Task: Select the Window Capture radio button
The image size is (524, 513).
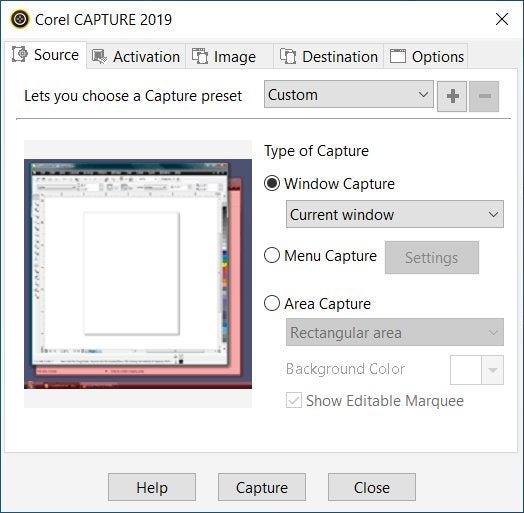Action: [272, 183]
